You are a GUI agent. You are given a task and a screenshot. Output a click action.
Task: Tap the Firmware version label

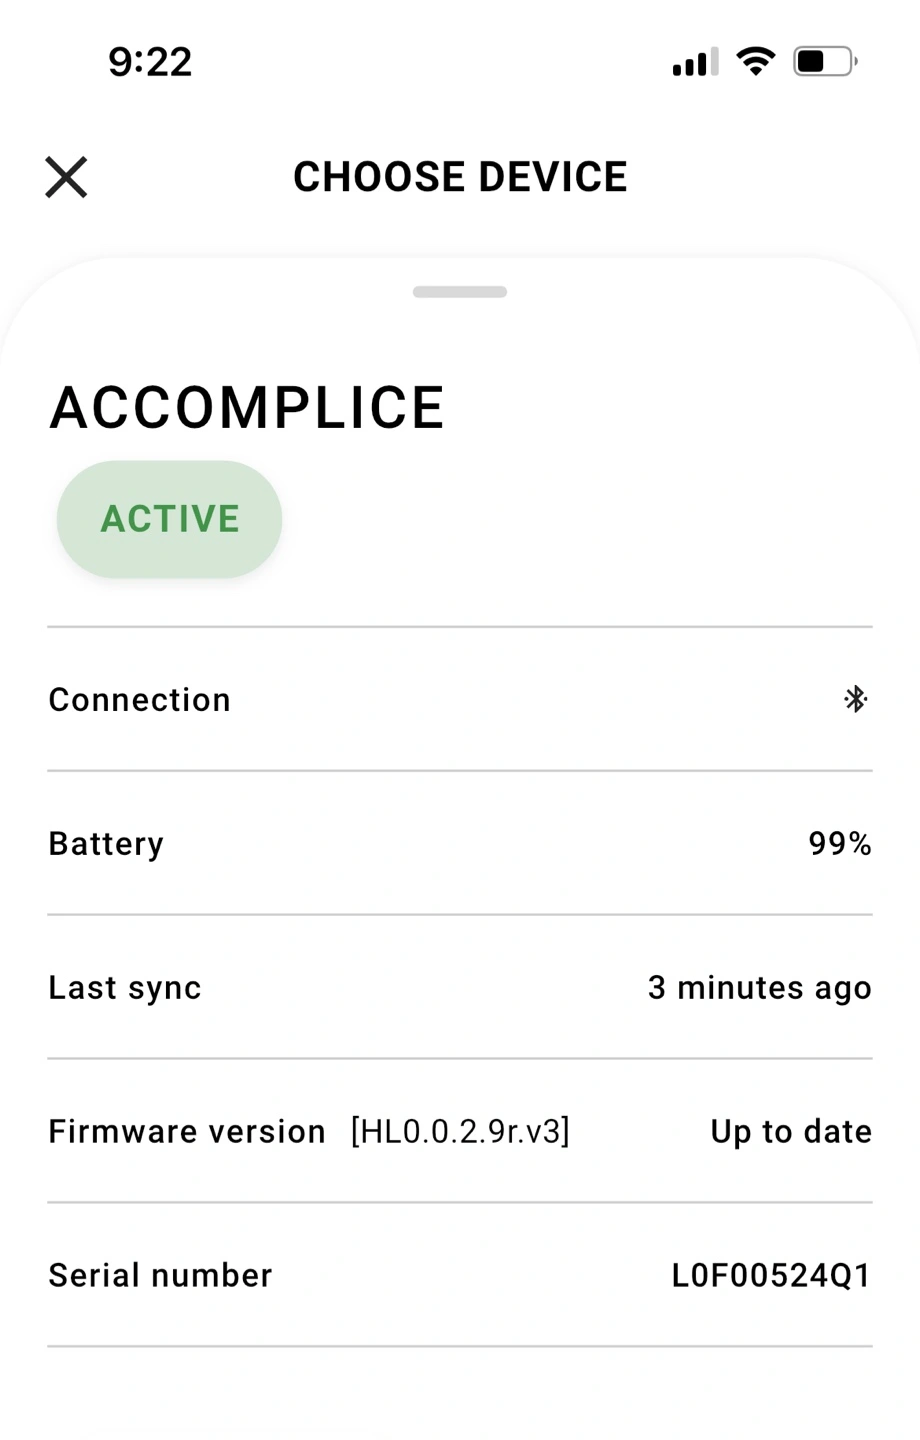pyautogui.click(x=187, y=1132)
